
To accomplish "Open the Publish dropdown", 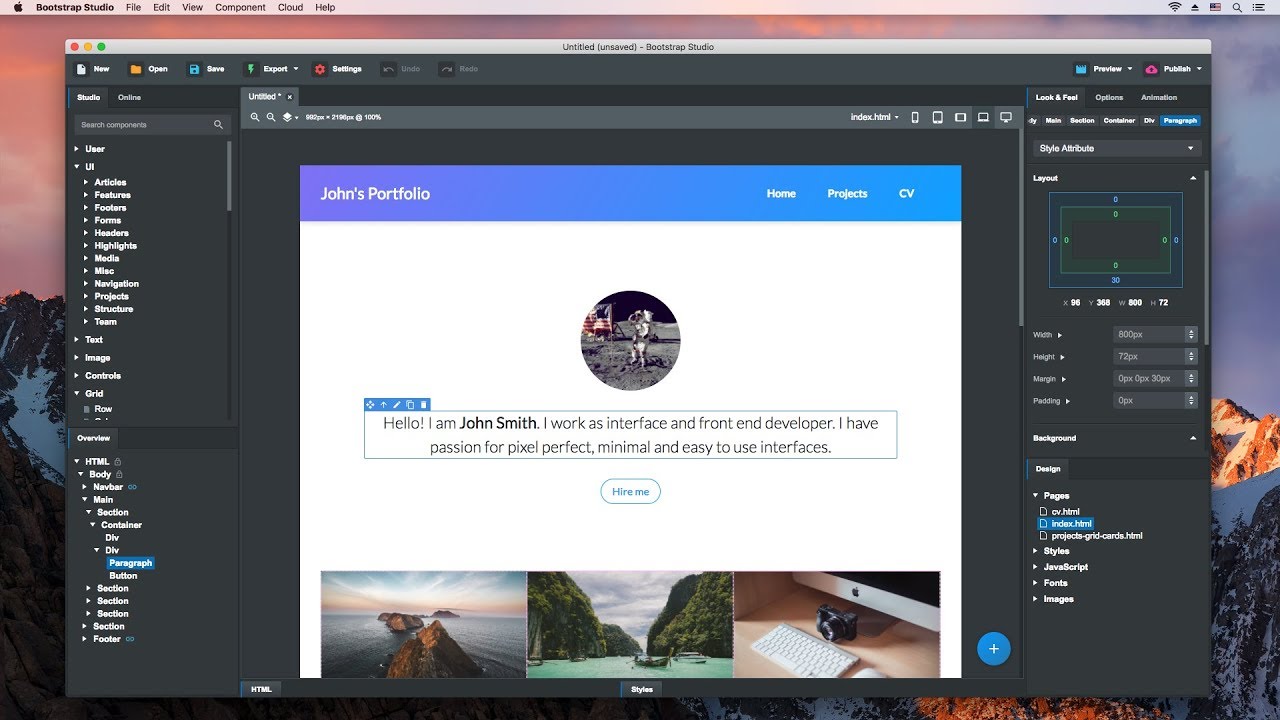I will (1173, 69).
